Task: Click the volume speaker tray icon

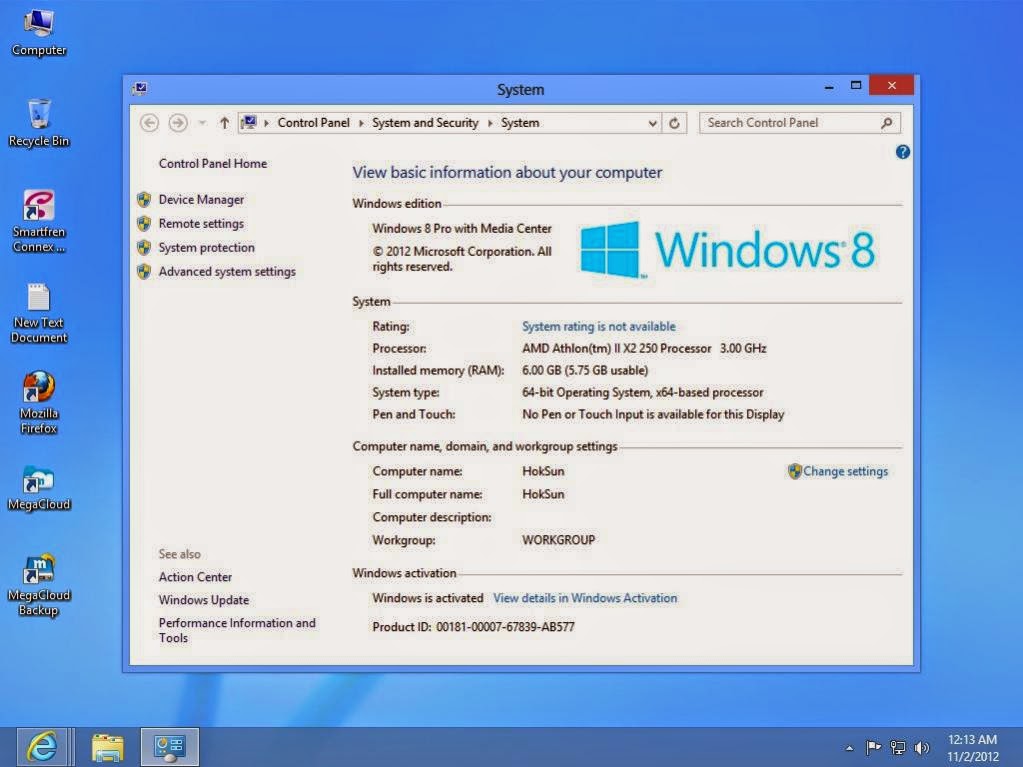Action: click(x=922, y=747)
